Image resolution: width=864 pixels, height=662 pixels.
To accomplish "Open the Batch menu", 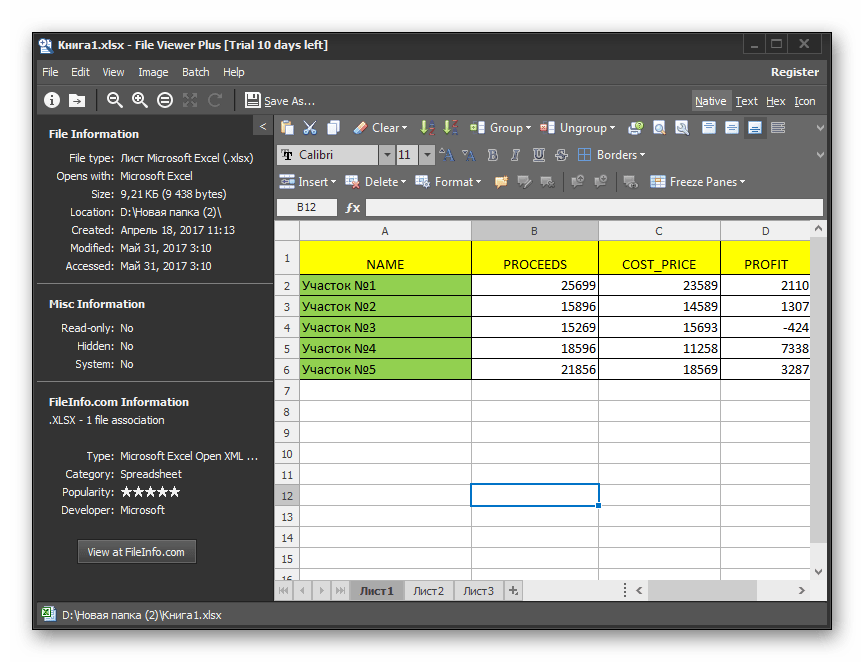I will [195, 72].
